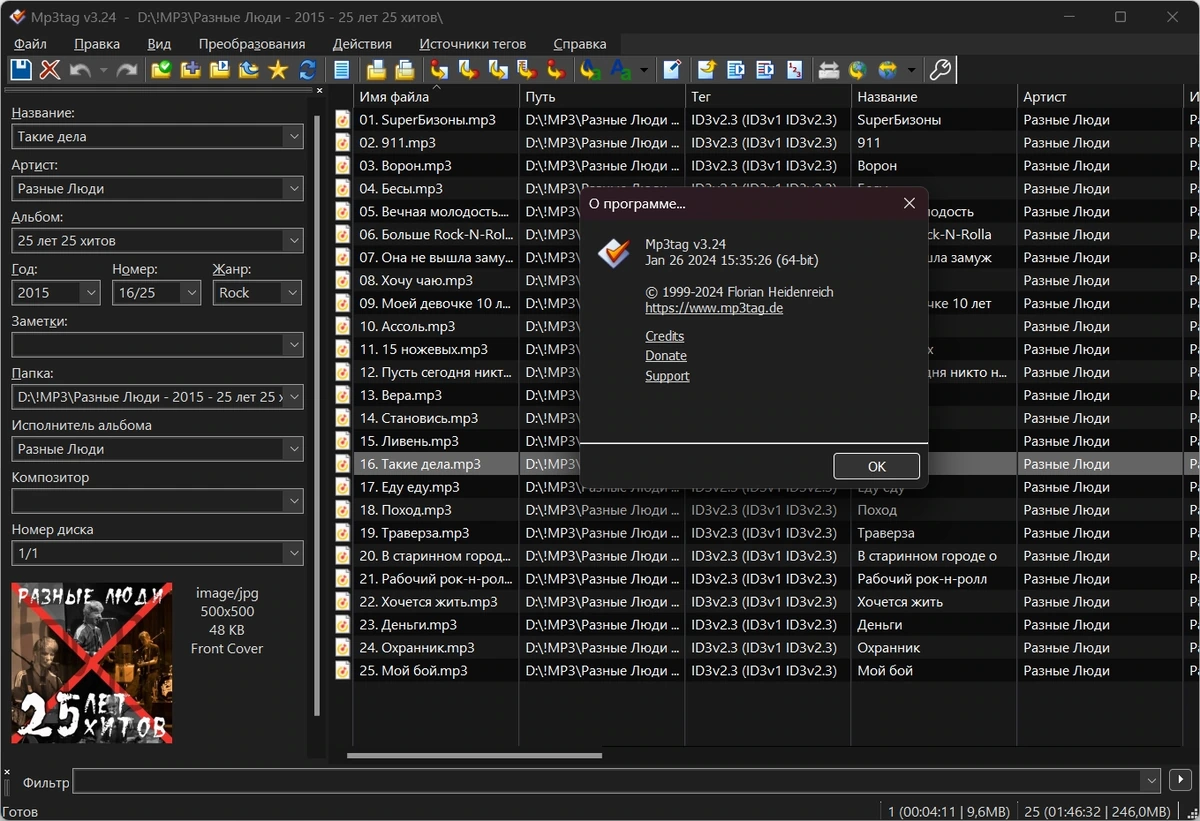Click the Заметки input field

tap(147, 344)
